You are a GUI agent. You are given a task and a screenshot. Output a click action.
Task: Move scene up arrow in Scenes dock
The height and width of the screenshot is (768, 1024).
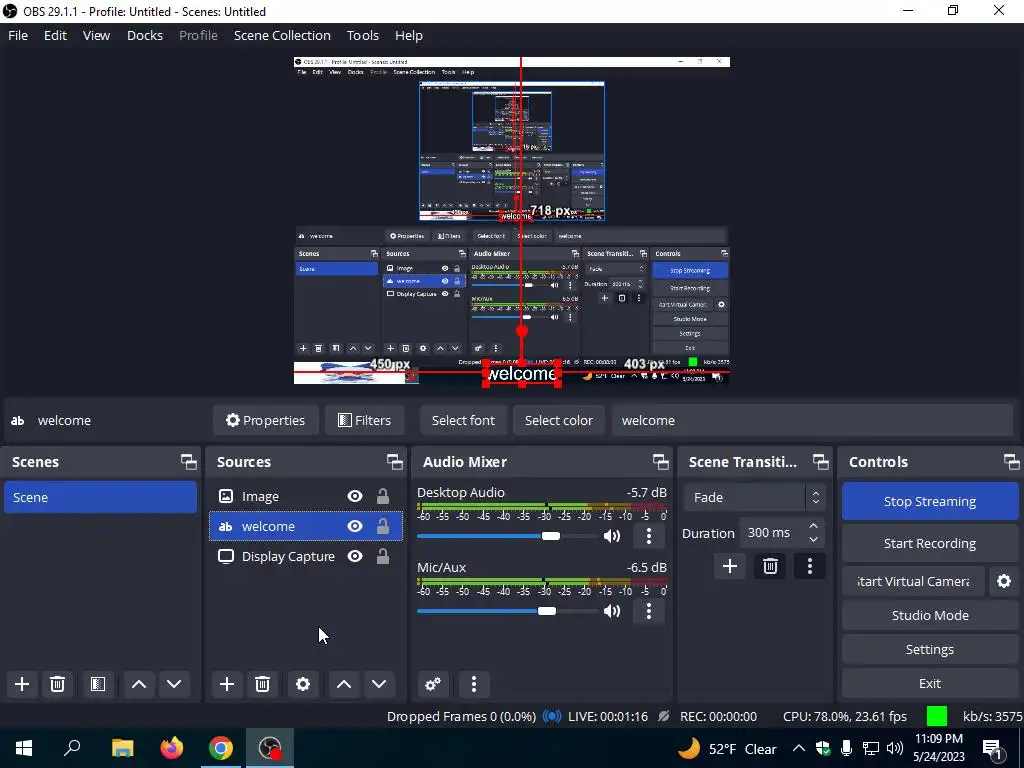[138, 684]
